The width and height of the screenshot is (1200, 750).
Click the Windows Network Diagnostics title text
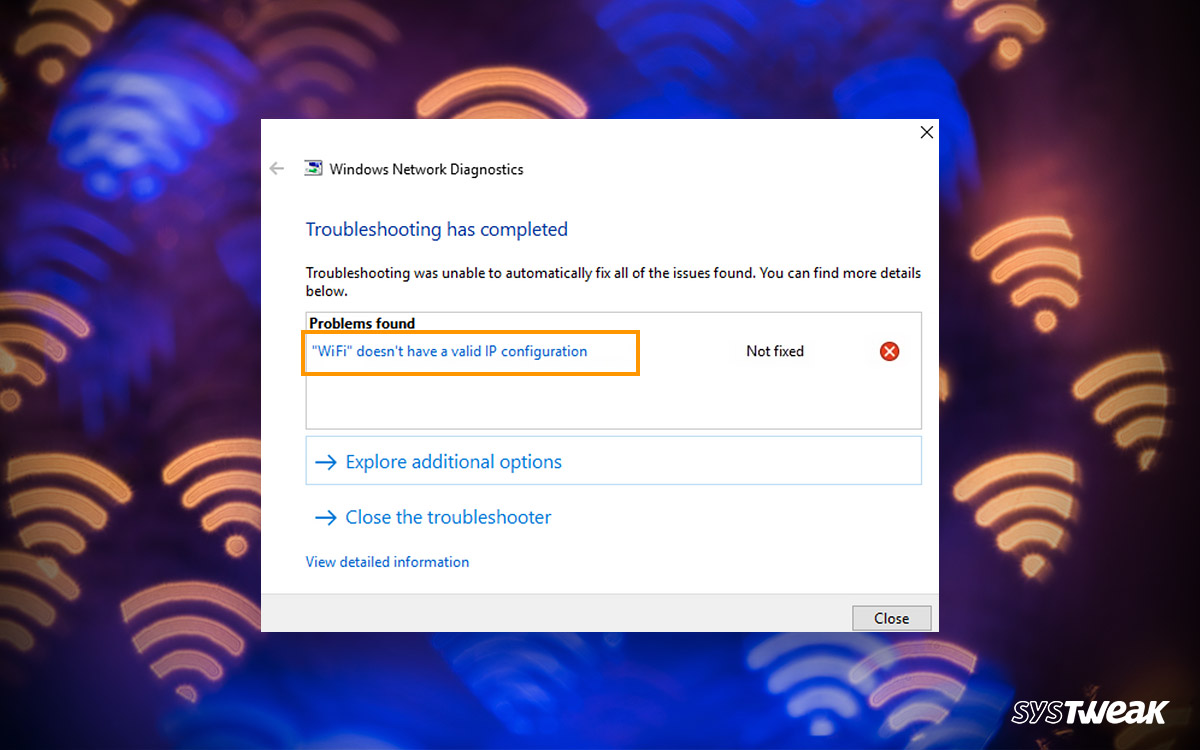[x=427, y=168]
